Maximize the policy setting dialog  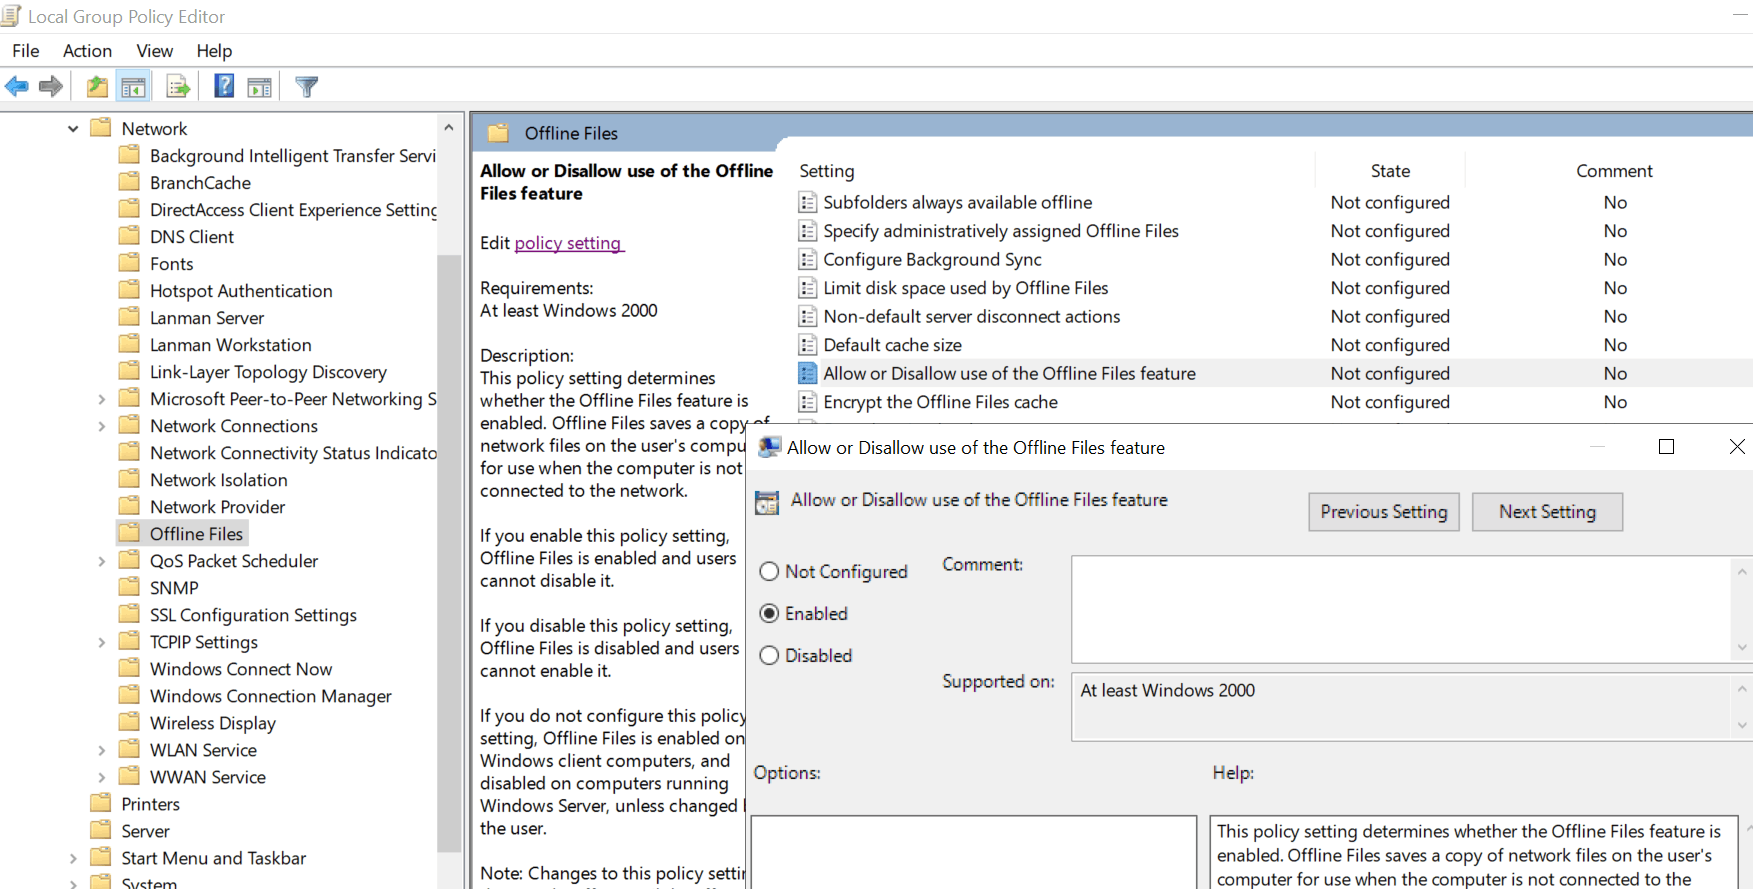click(1666, 447)
